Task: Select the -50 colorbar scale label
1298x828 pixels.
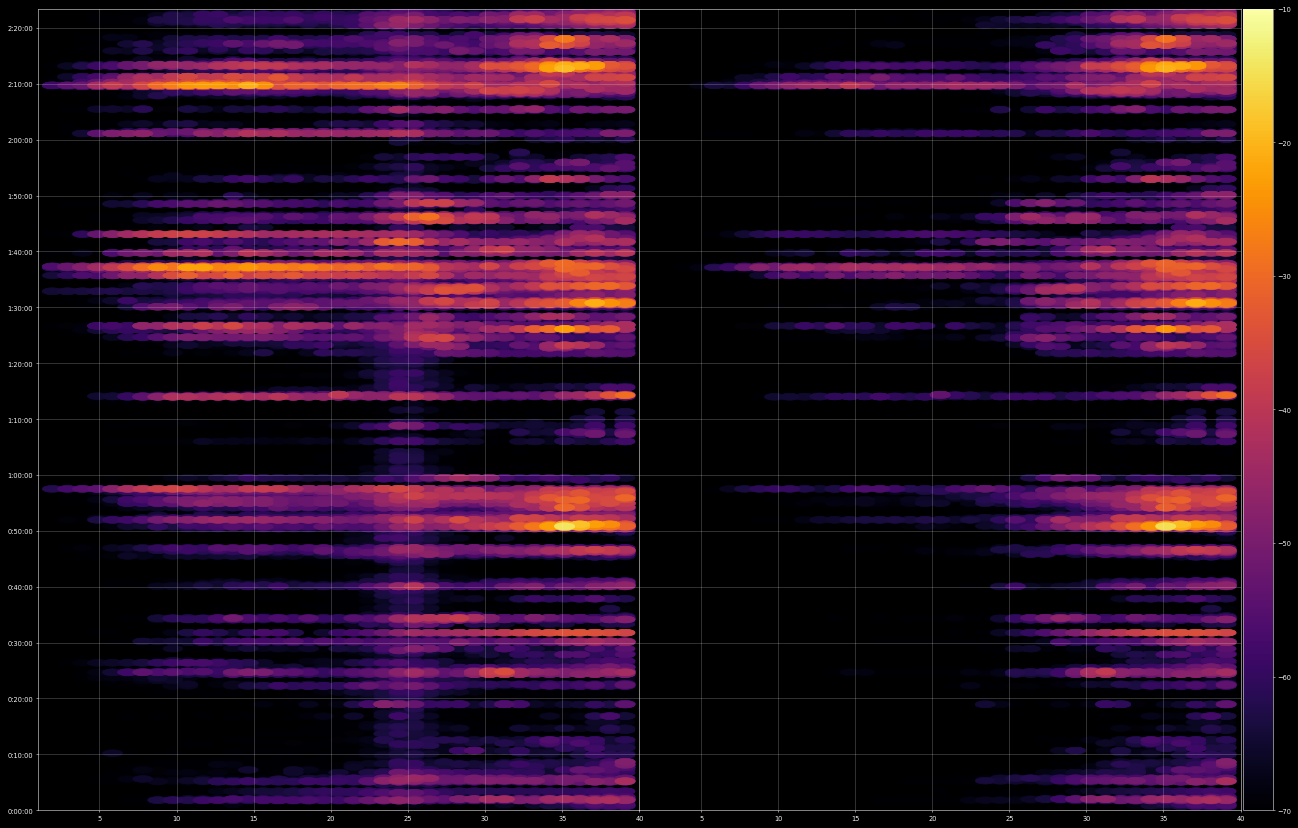Action: (1283, 543)
